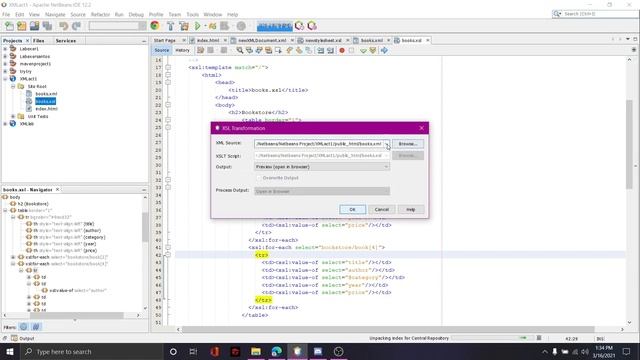Screen dimensions: 640x360
Task: Expand the Labocar1 project node
Action: [x=5, y=49]
